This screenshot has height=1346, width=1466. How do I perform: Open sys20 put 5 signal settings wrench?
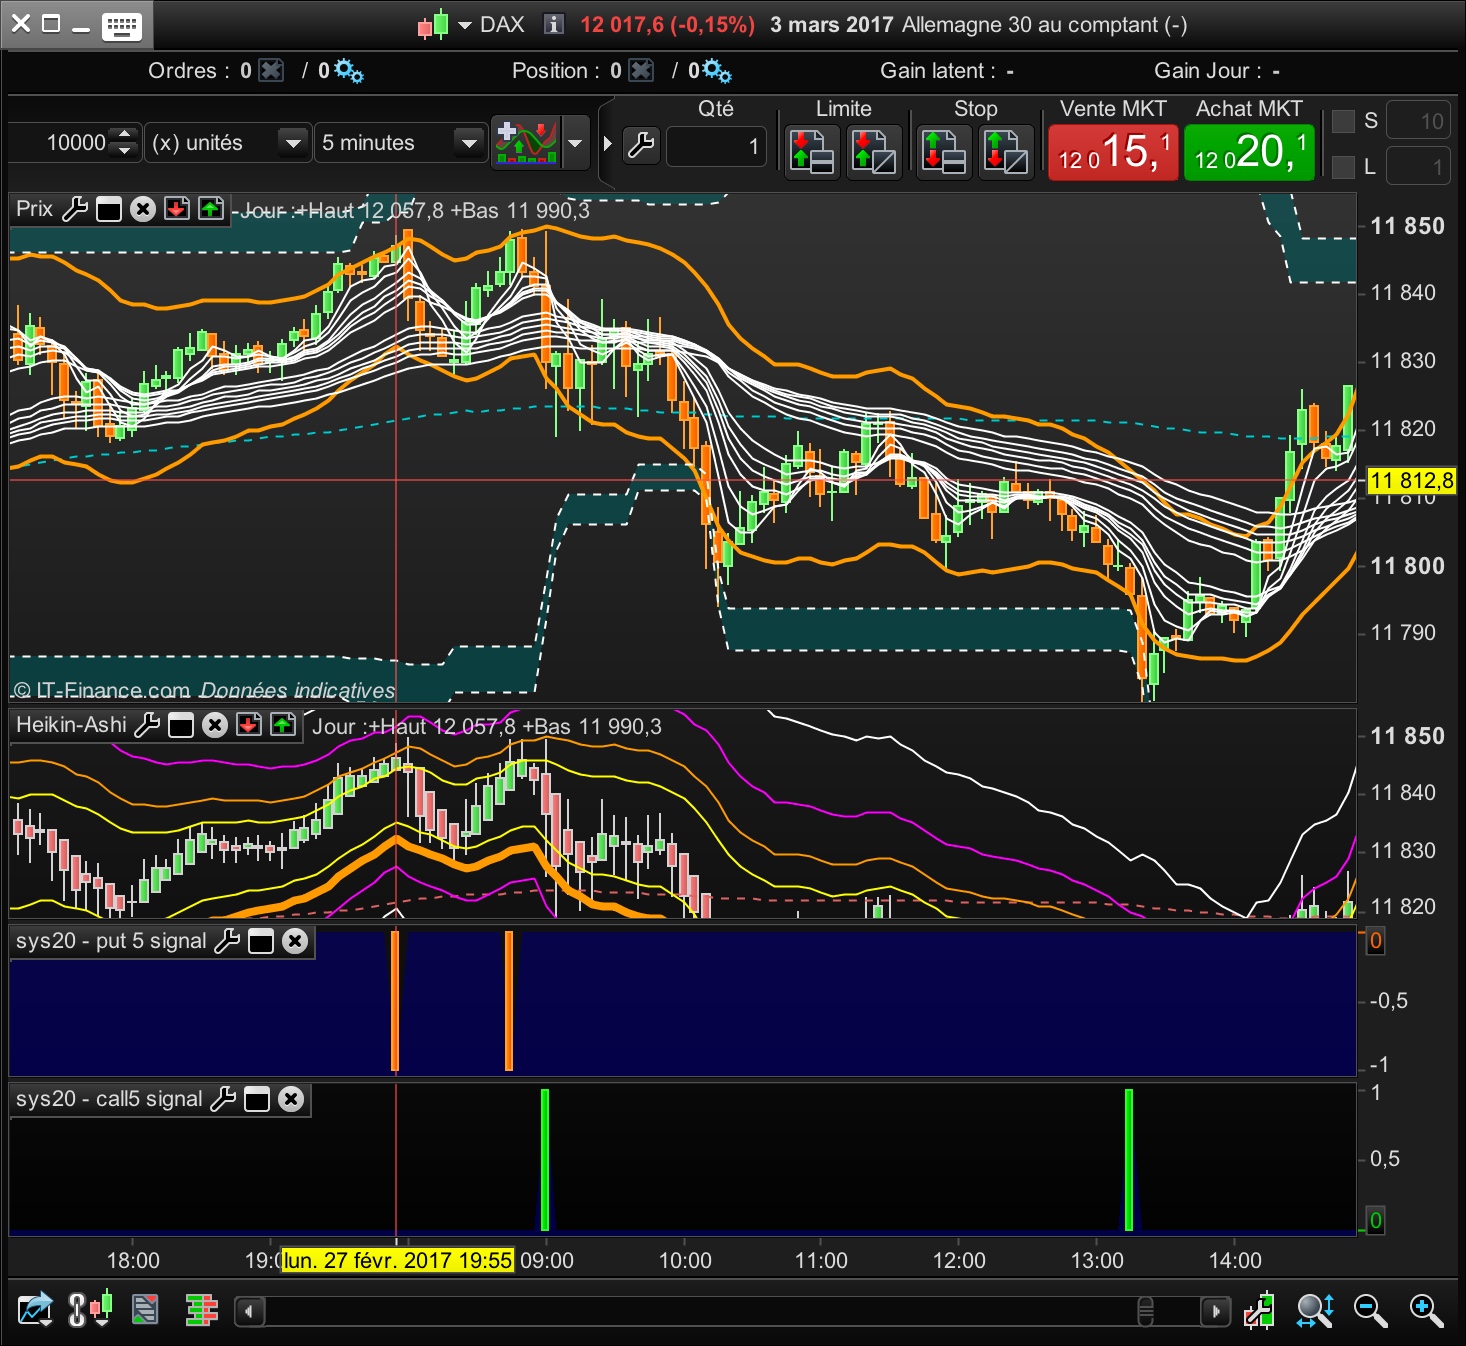[227, 941]
